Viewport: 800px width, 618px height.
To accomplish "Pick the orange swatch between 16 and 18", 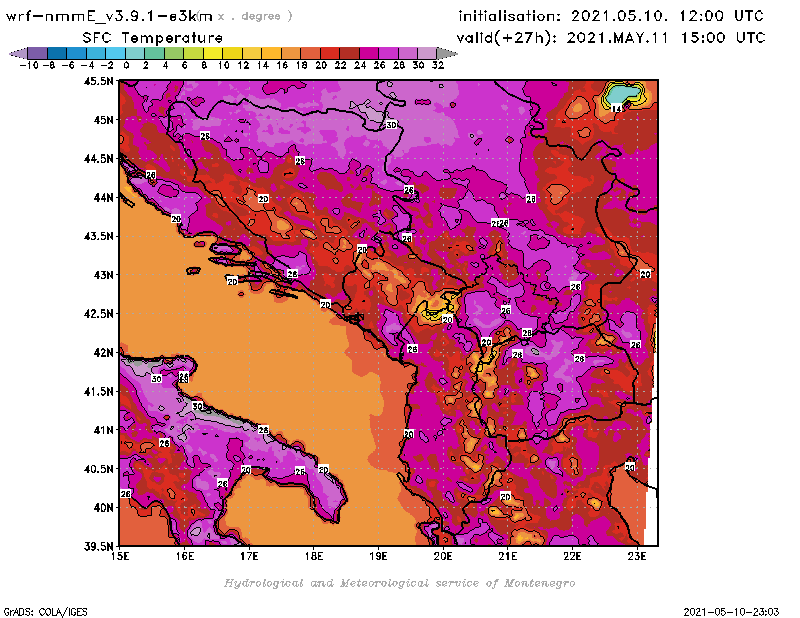I will click(x=291, y=53).
